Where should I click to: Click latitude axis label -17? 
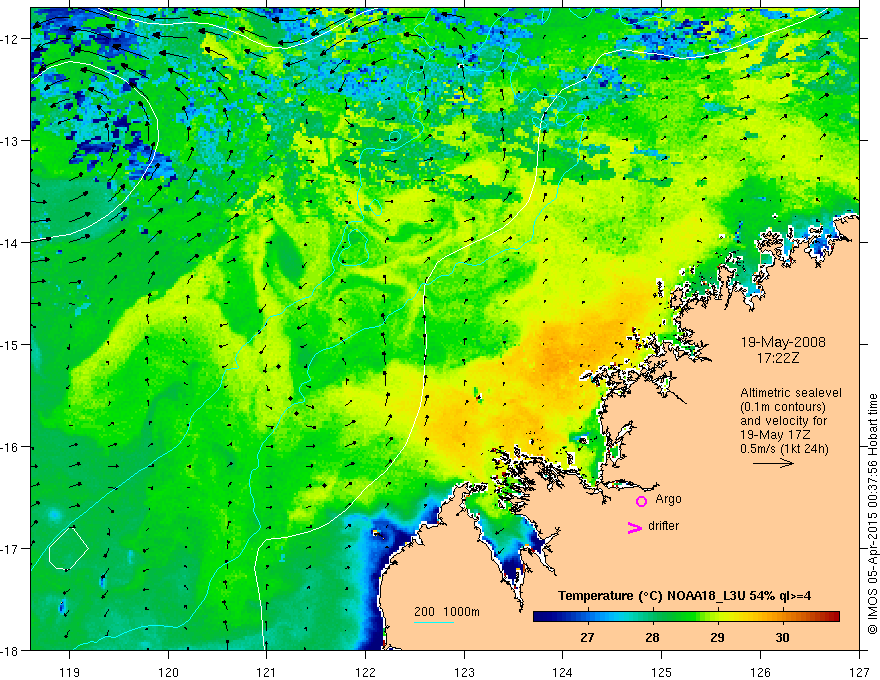pos(10,549)
